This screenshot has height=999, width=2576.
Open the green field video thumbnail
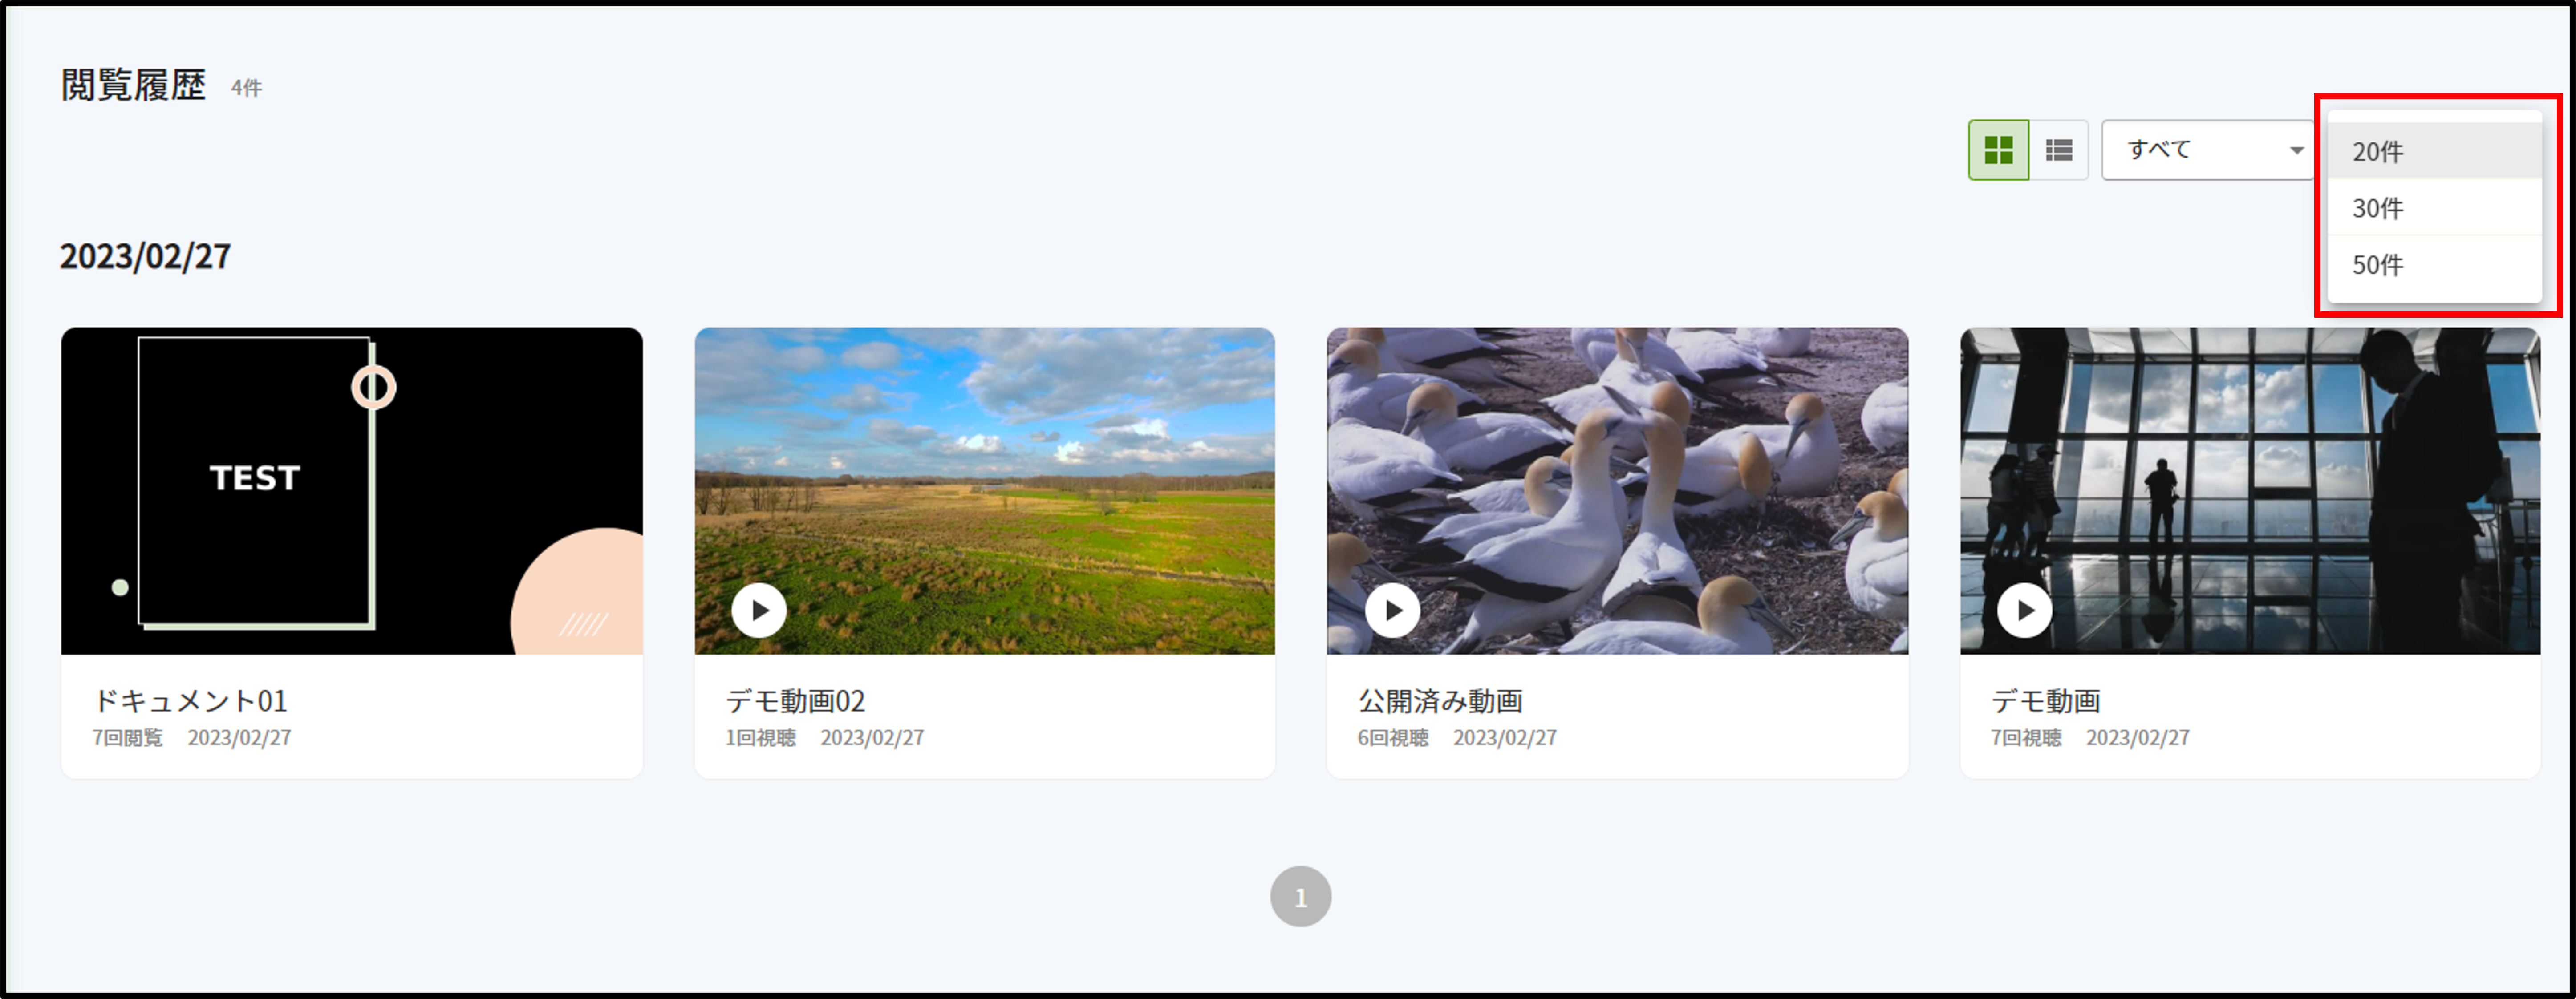pos(985,491)
